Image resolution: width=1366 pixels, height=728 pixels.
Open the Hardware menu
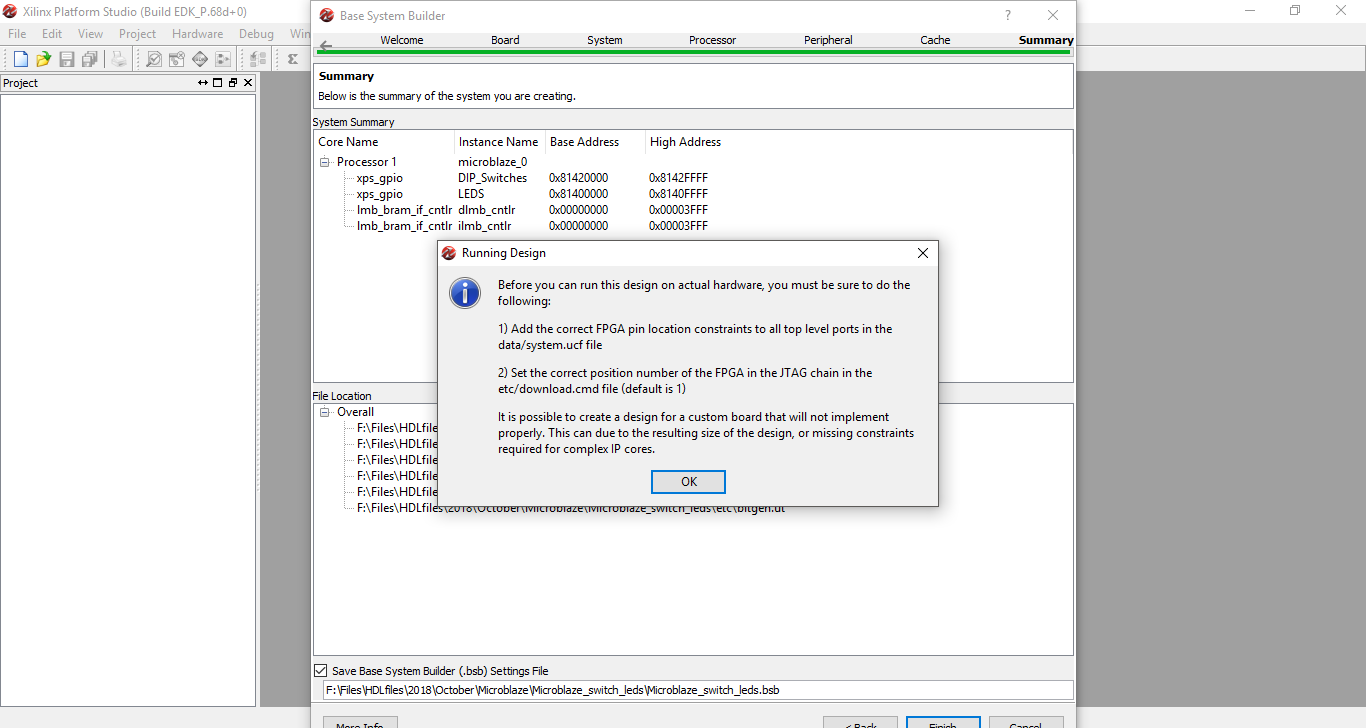(x=197, y=33)
